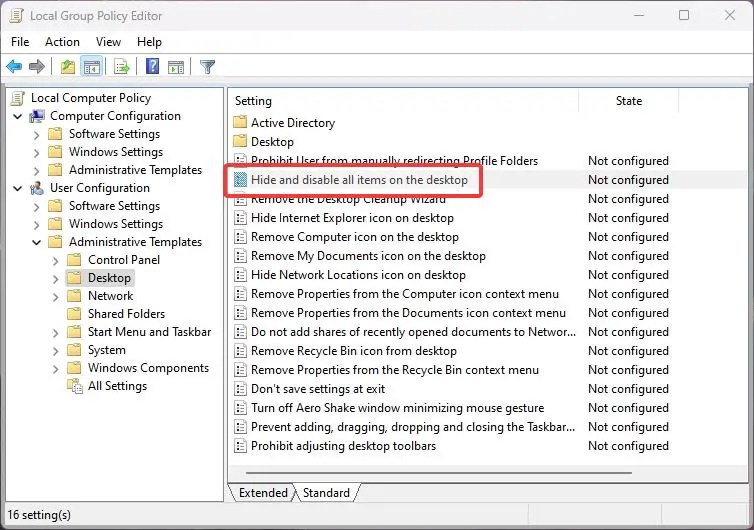Click the Filter funnel toolbar icon
Viewport: 754px width, 530px height.
(x=207, y=66)
